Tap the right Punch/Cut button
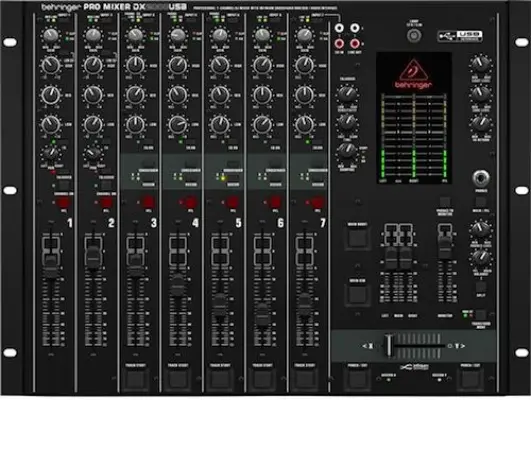The image size is (531, 450). (x=470, y=379)
